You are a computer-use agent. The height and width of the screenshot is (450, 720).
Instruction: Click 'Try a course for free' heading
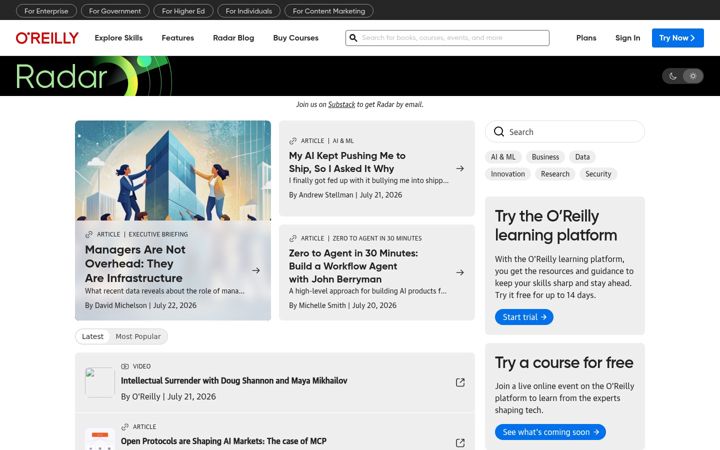[x=564, y=363]
